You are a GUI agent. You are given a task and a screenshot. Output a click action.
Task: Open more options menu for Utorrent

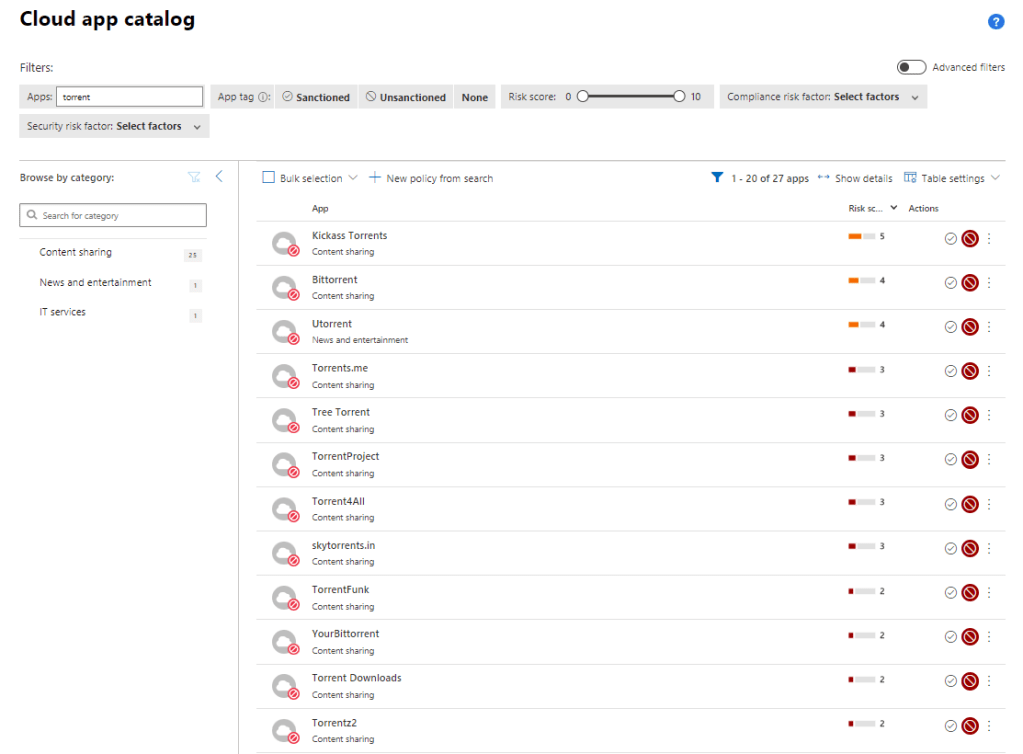989,327
